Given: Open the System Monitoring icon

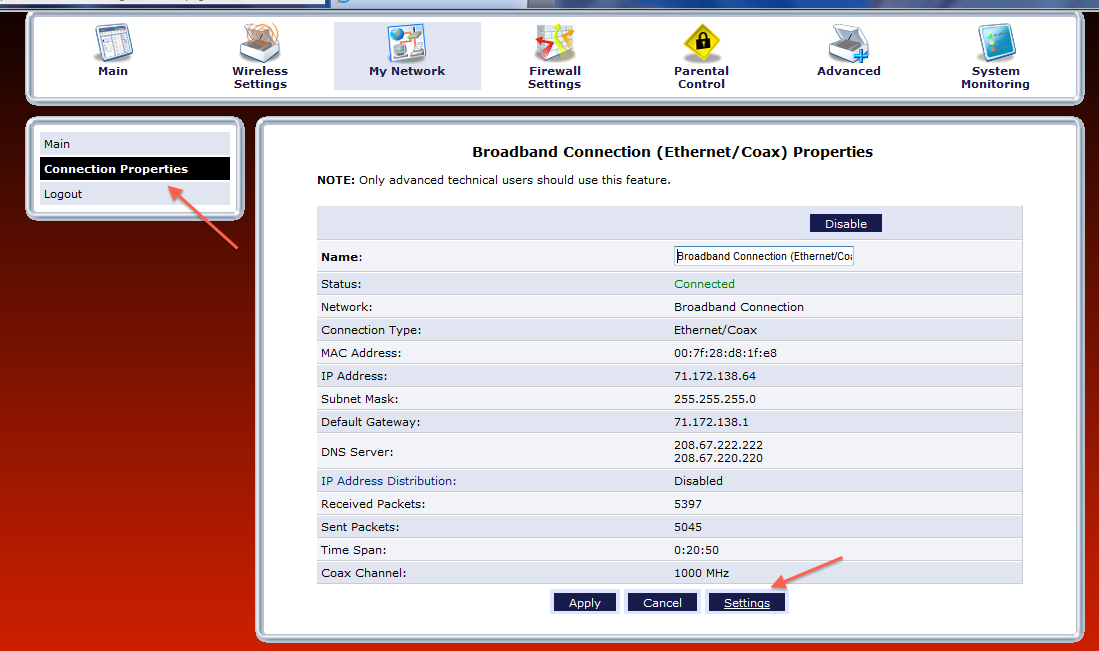Looking at the screenshot, I should (996, 42).
